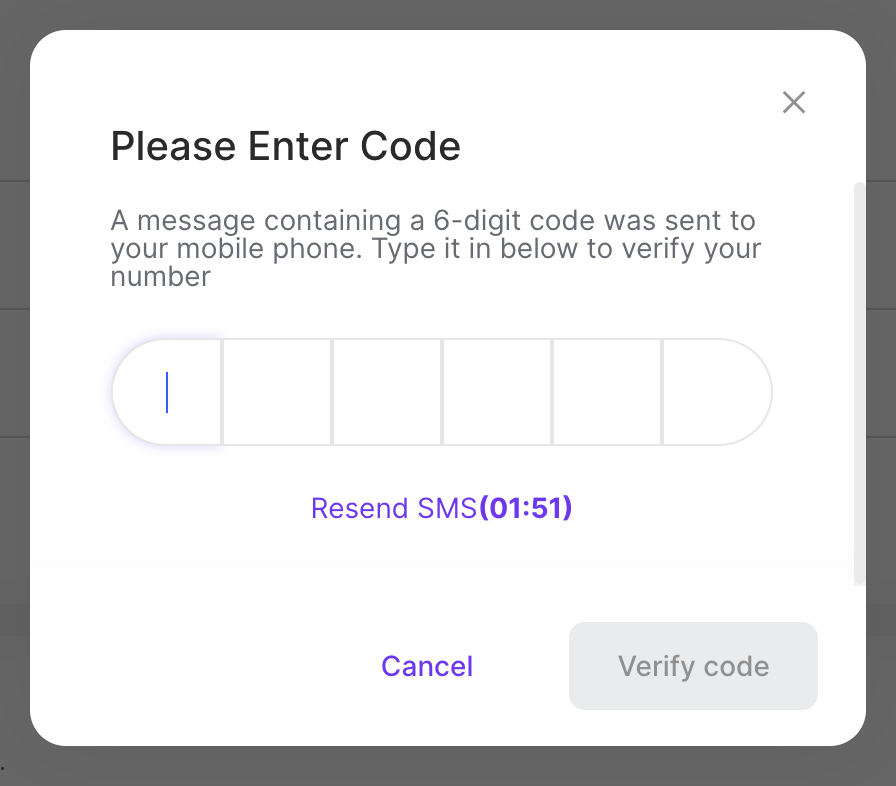Click the Resend SMS link
This screenshot has height=786, width=896.
pyautogui.click(x=394, y=508)
